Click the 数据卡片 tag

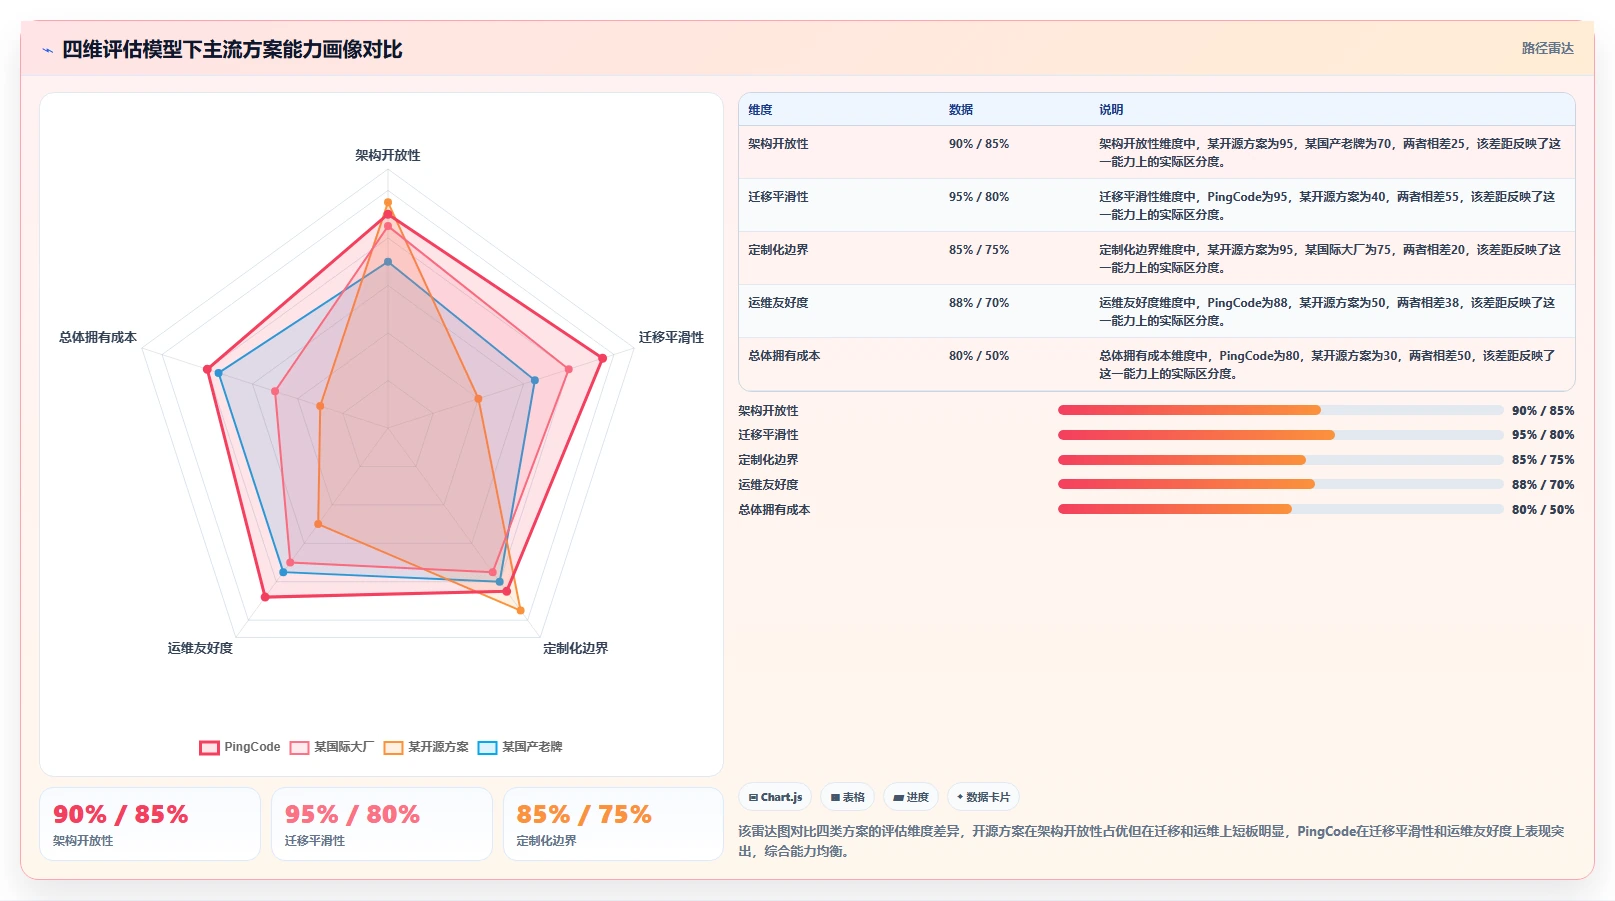point(983,797)
